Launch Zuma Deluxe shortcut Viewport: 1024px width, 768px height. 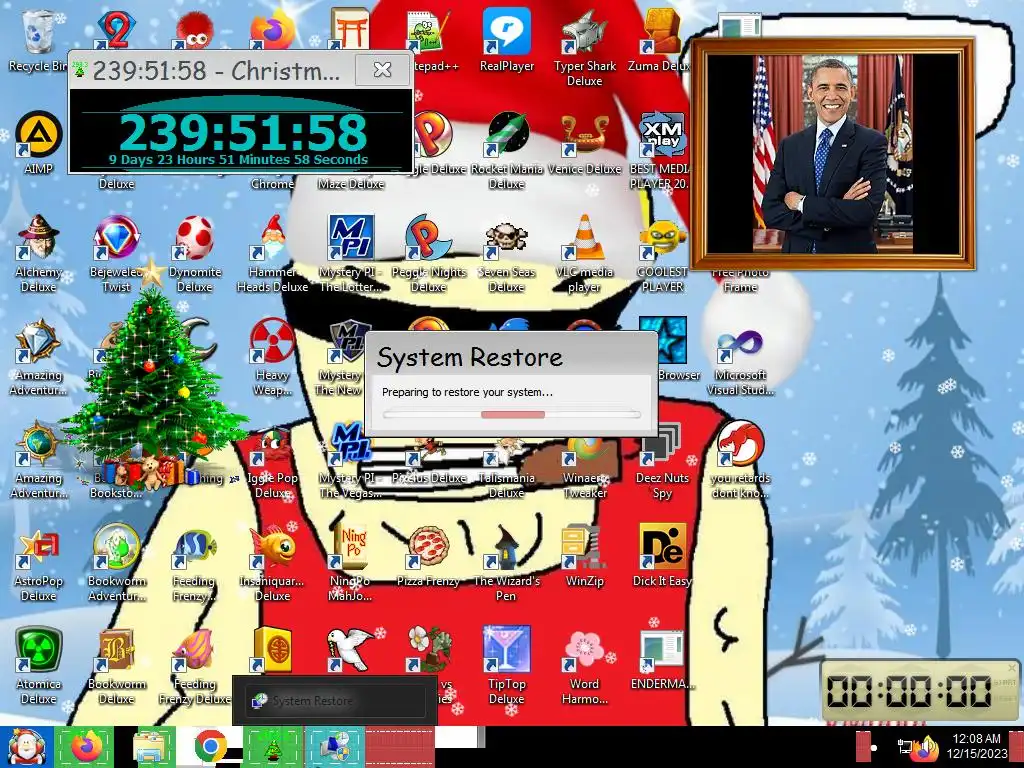[660, 40]
